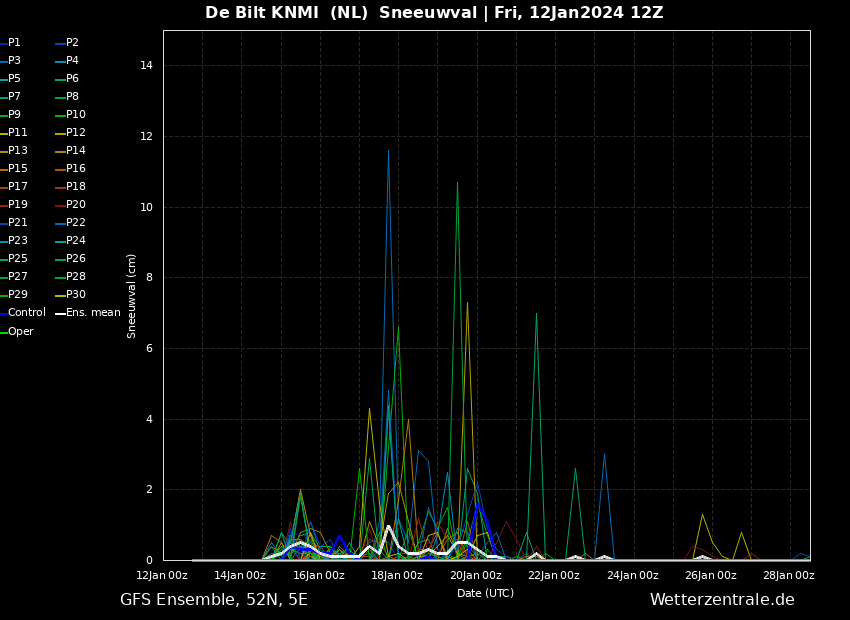Select the 28Jan 00z axis label

(x=789, y=575)
